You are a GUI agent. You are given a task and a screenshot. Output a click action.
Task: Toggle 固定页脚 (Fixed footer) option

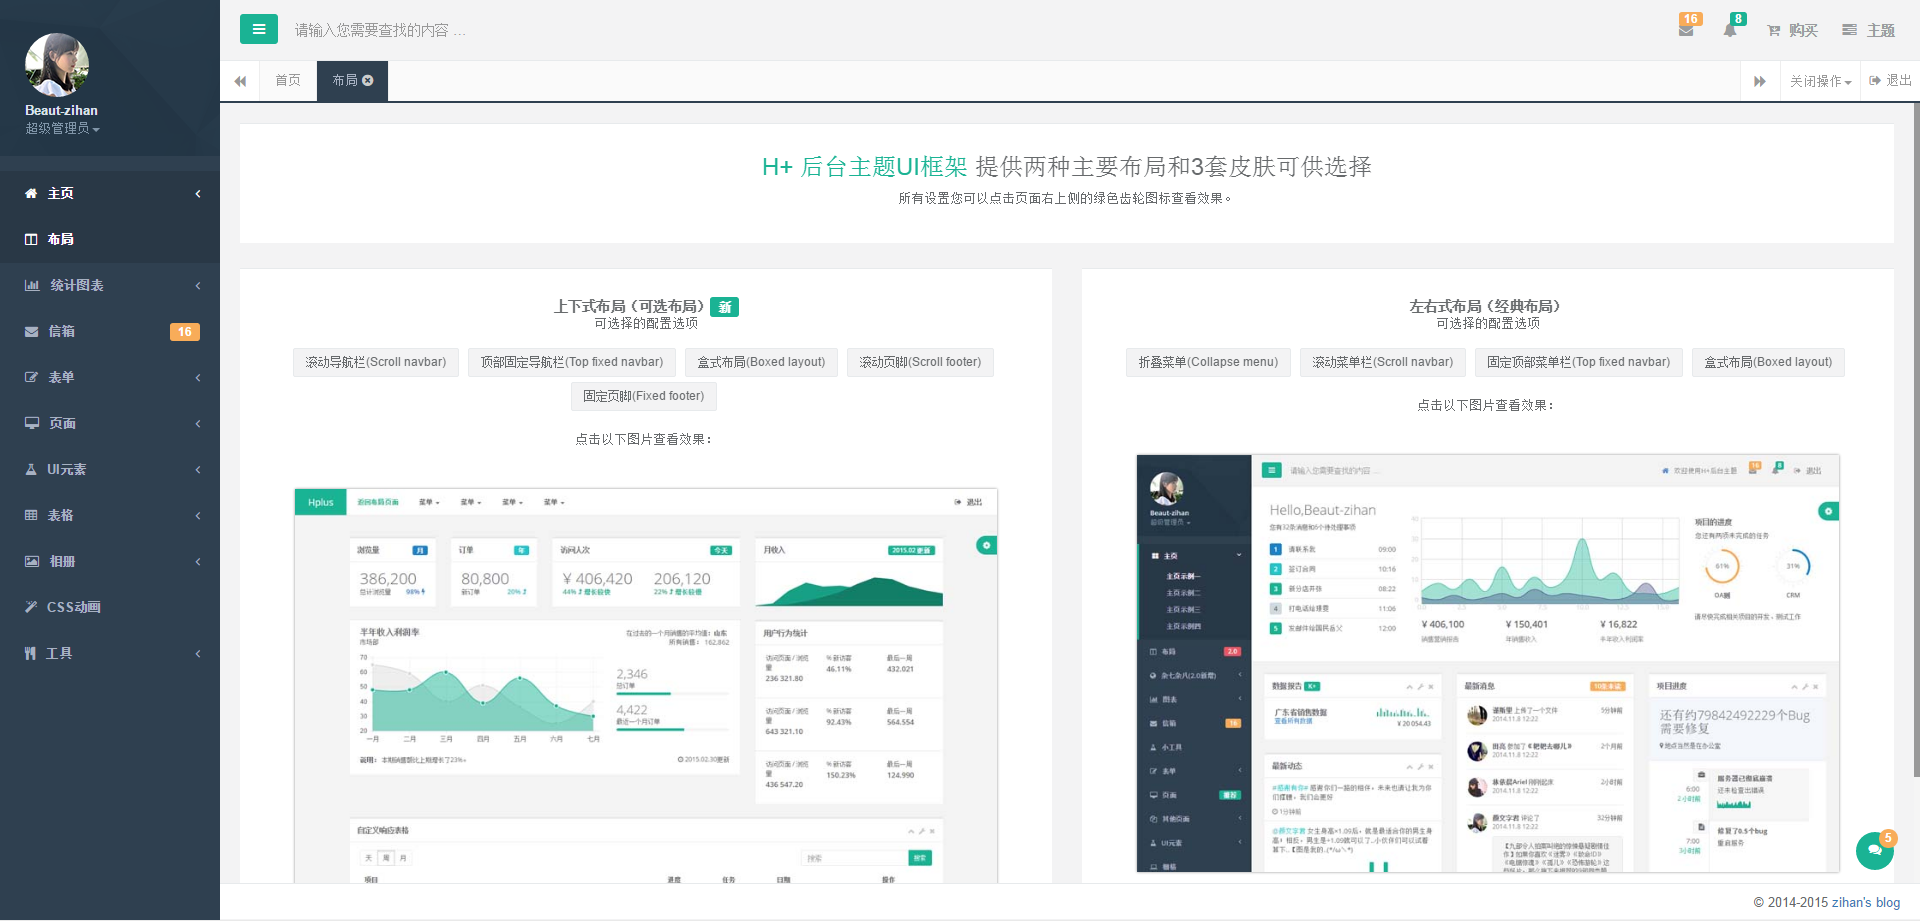coord(643,396)
